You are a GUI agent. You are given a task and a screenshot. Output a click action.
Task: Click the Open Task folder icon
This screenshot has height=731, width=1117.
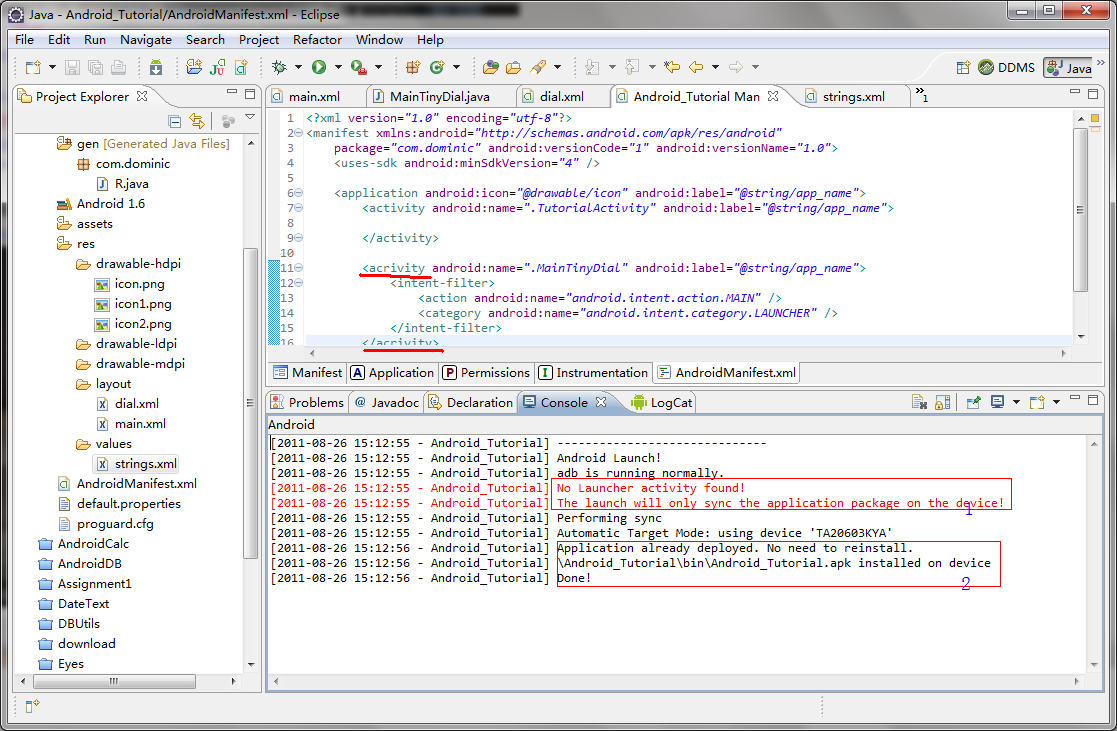[514, 67]
